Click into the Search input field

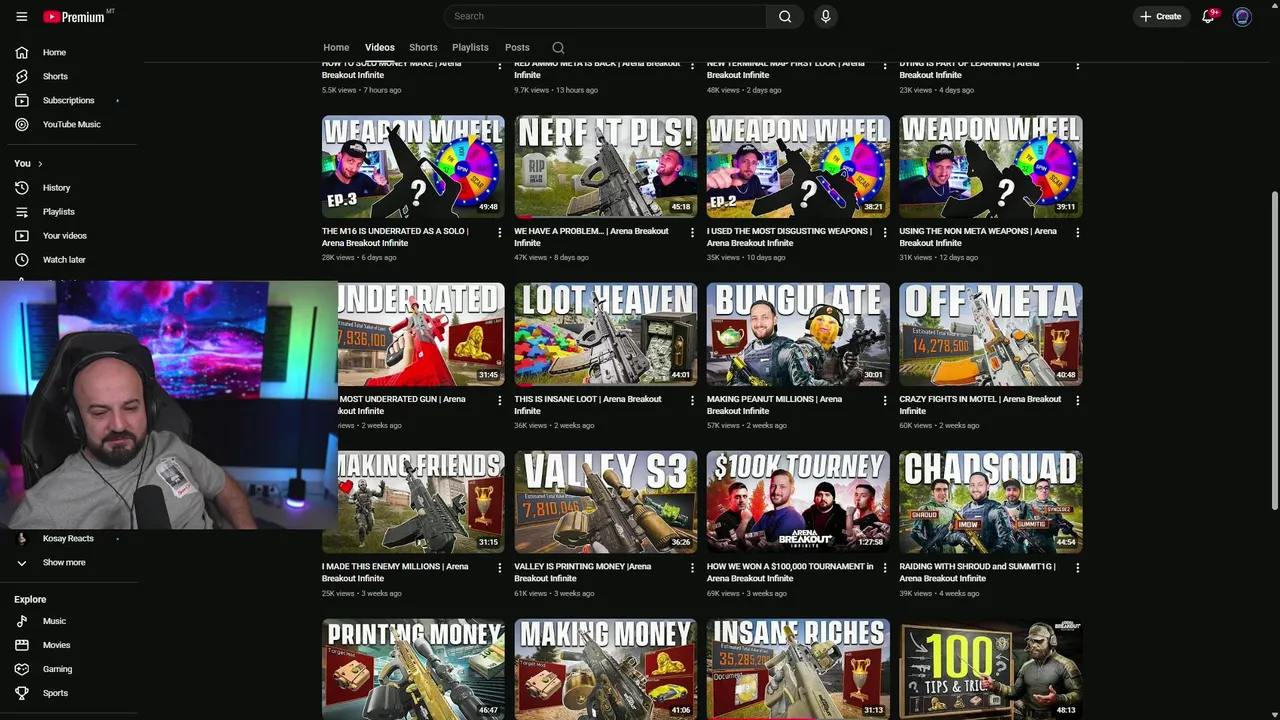tap(605, 16)
